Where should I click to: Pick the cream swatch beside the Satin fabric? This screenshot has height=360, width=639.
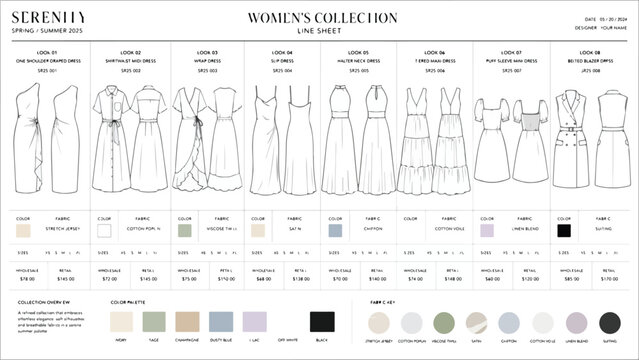click(258, 231)
